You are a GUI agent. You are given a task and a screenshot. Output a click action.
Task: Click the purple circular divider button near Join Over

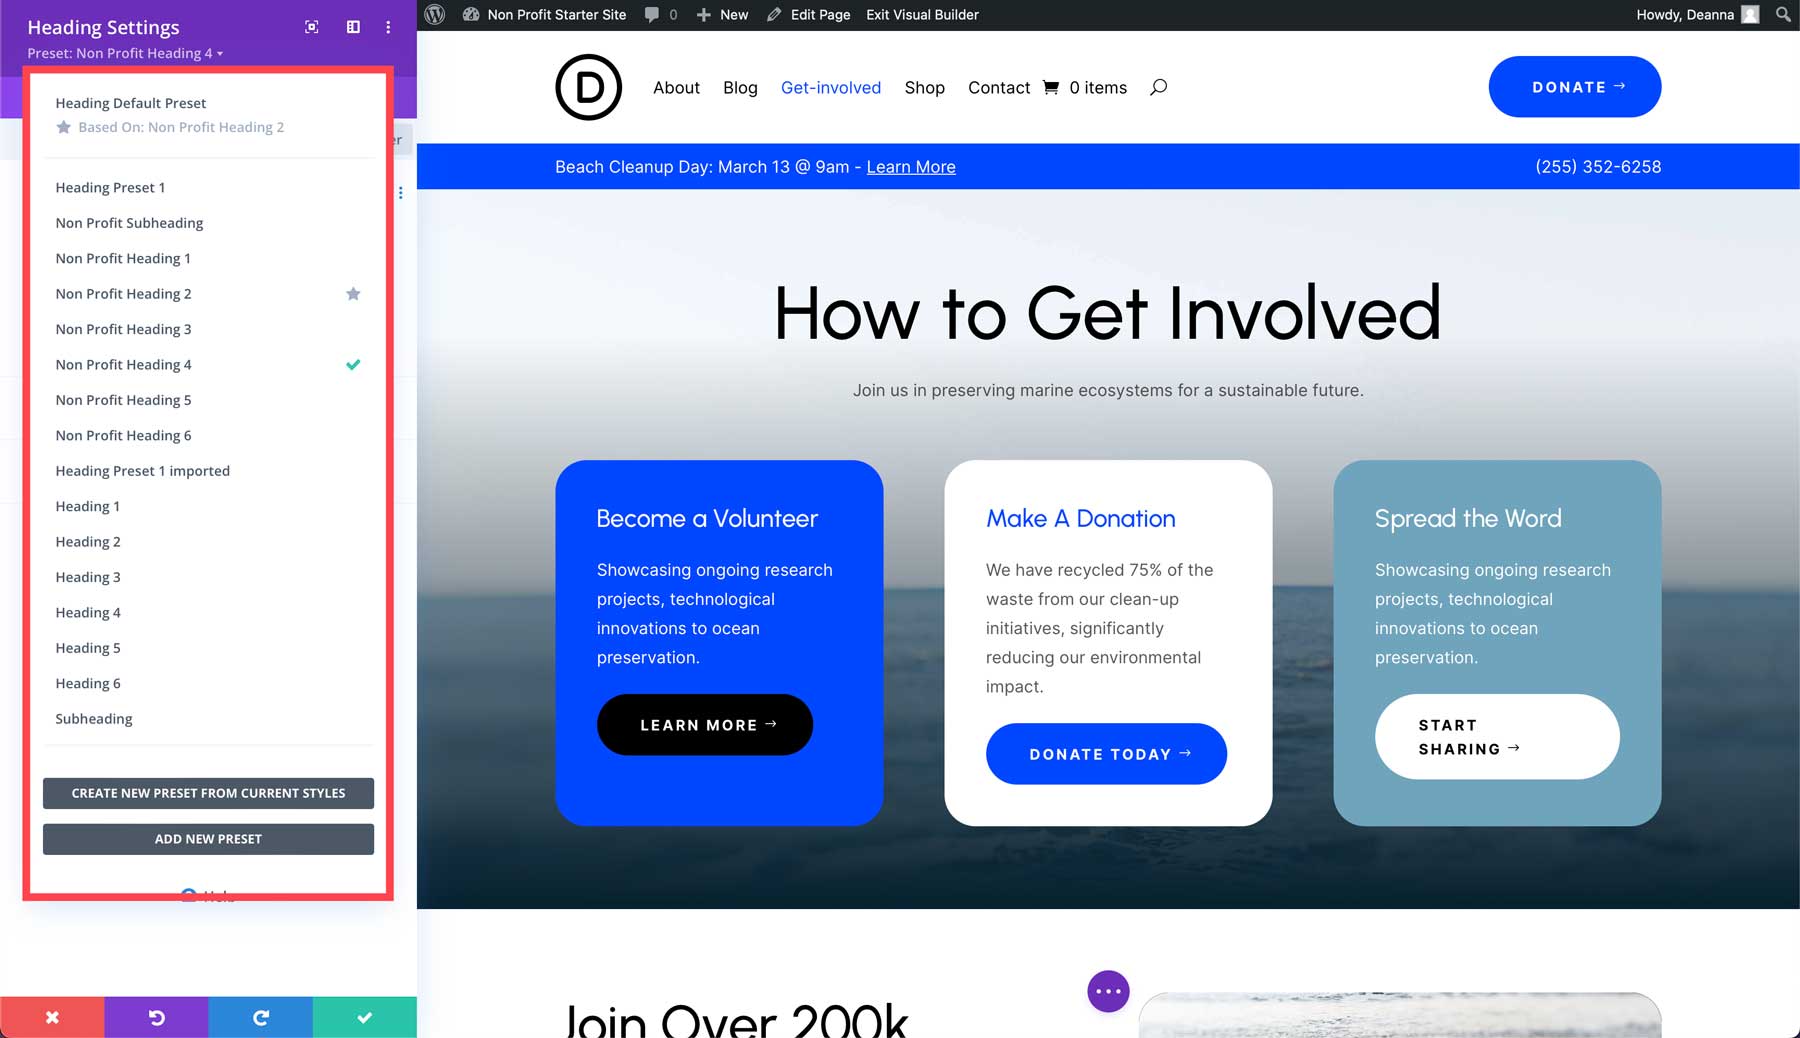click(1108, 991)
